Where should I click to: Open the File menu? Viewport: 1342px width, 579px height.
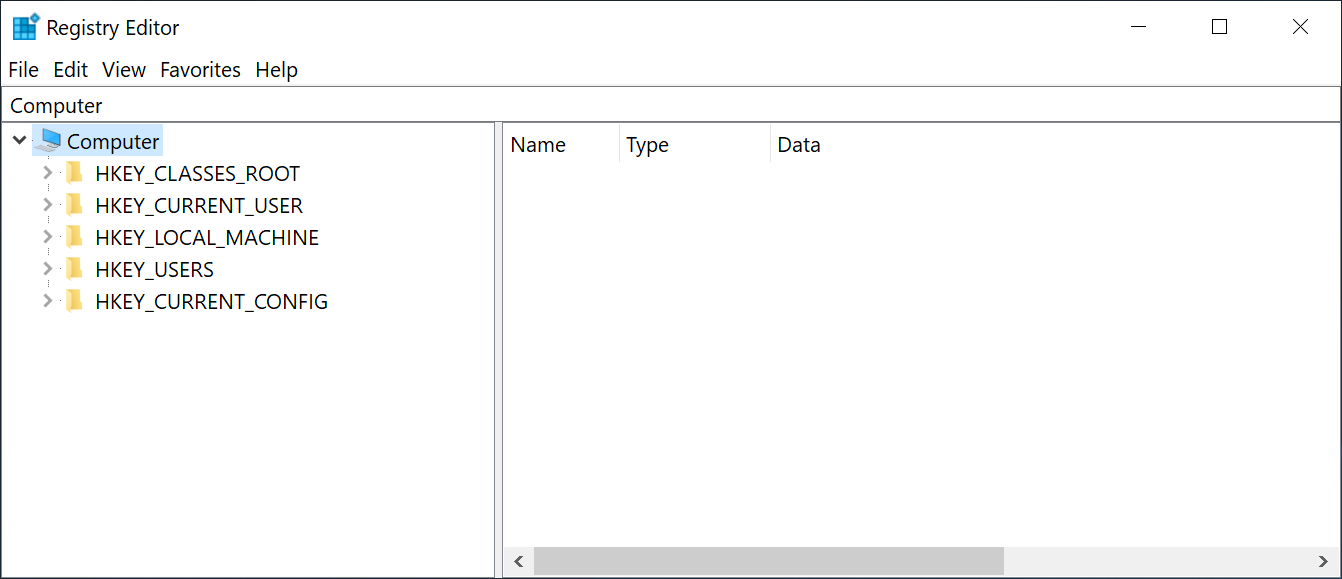tap(23, 70)
